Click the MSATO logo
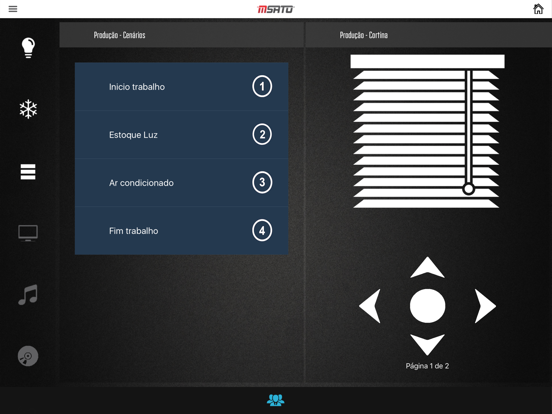The image size is (552, 414). 276,9
